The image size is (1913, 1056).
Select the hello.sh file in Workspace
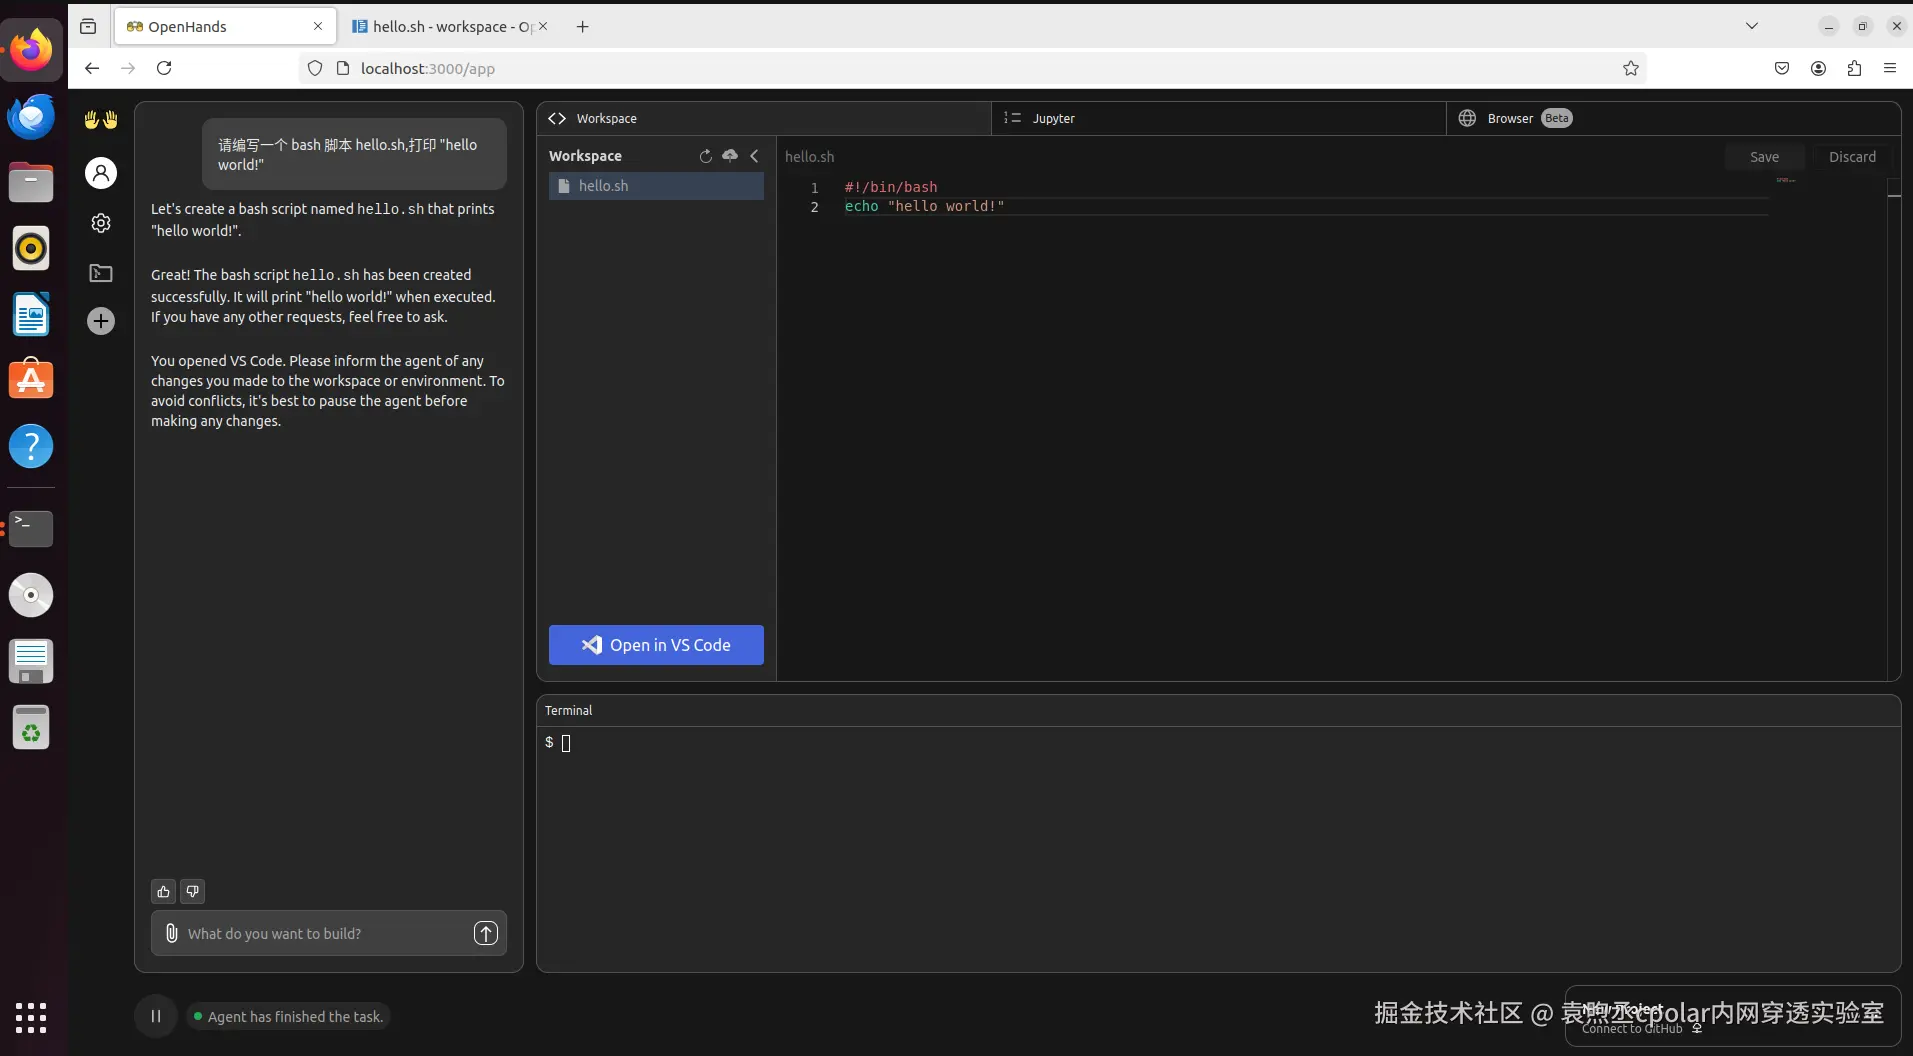click(x=656, y=186)
